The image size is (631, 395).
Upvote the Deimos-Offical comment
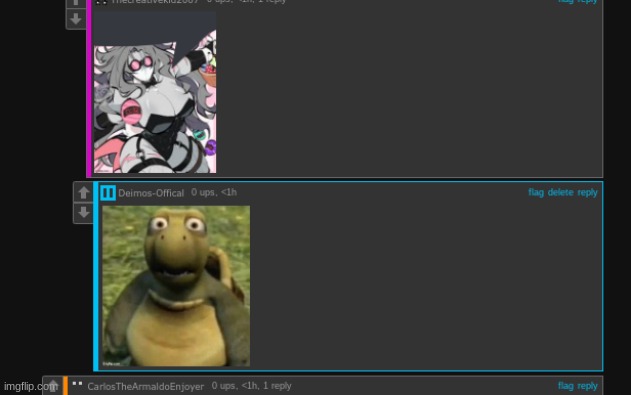(x=83, y=192)
